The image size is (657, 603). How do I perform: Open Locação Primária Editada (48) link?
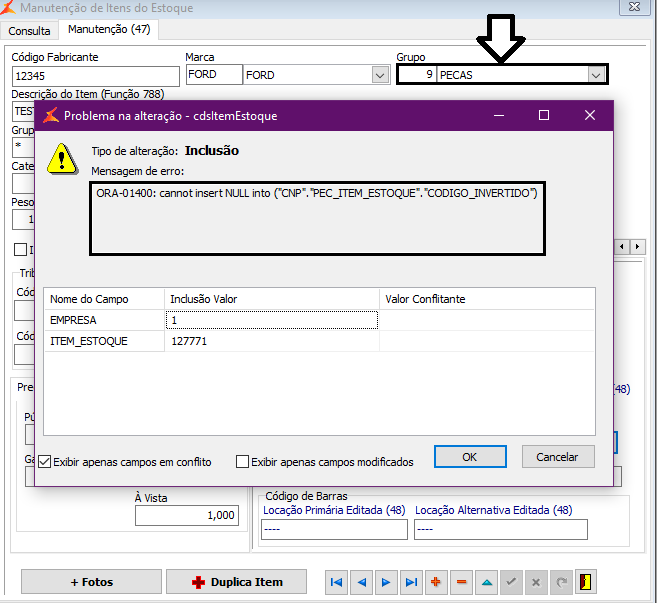pos(334,510)
